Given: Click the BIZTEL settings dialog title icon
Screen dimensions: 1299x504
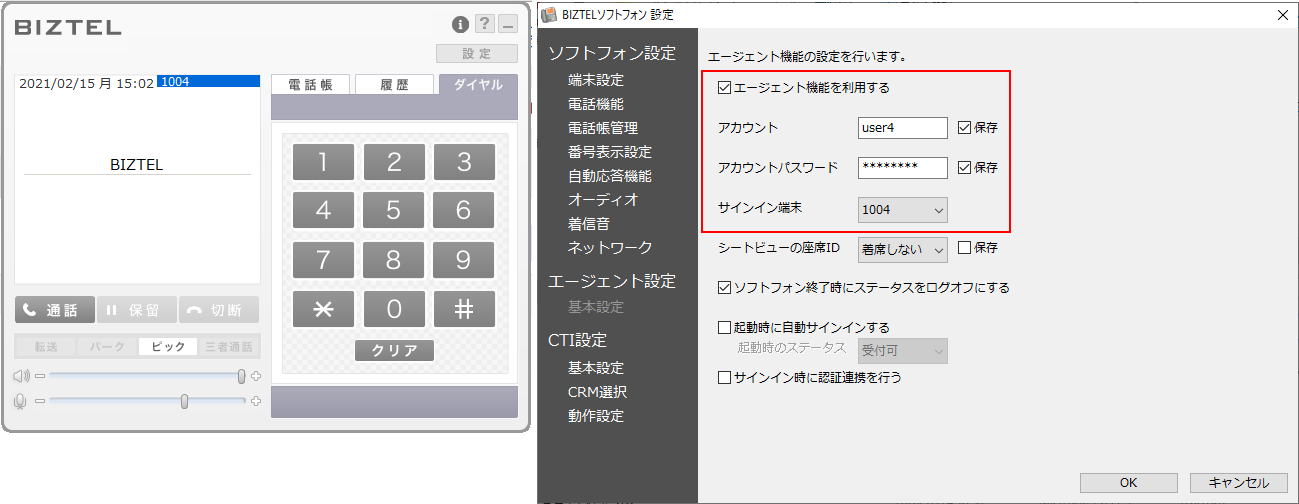Looking at the screenshot, I should coord(549,15).
